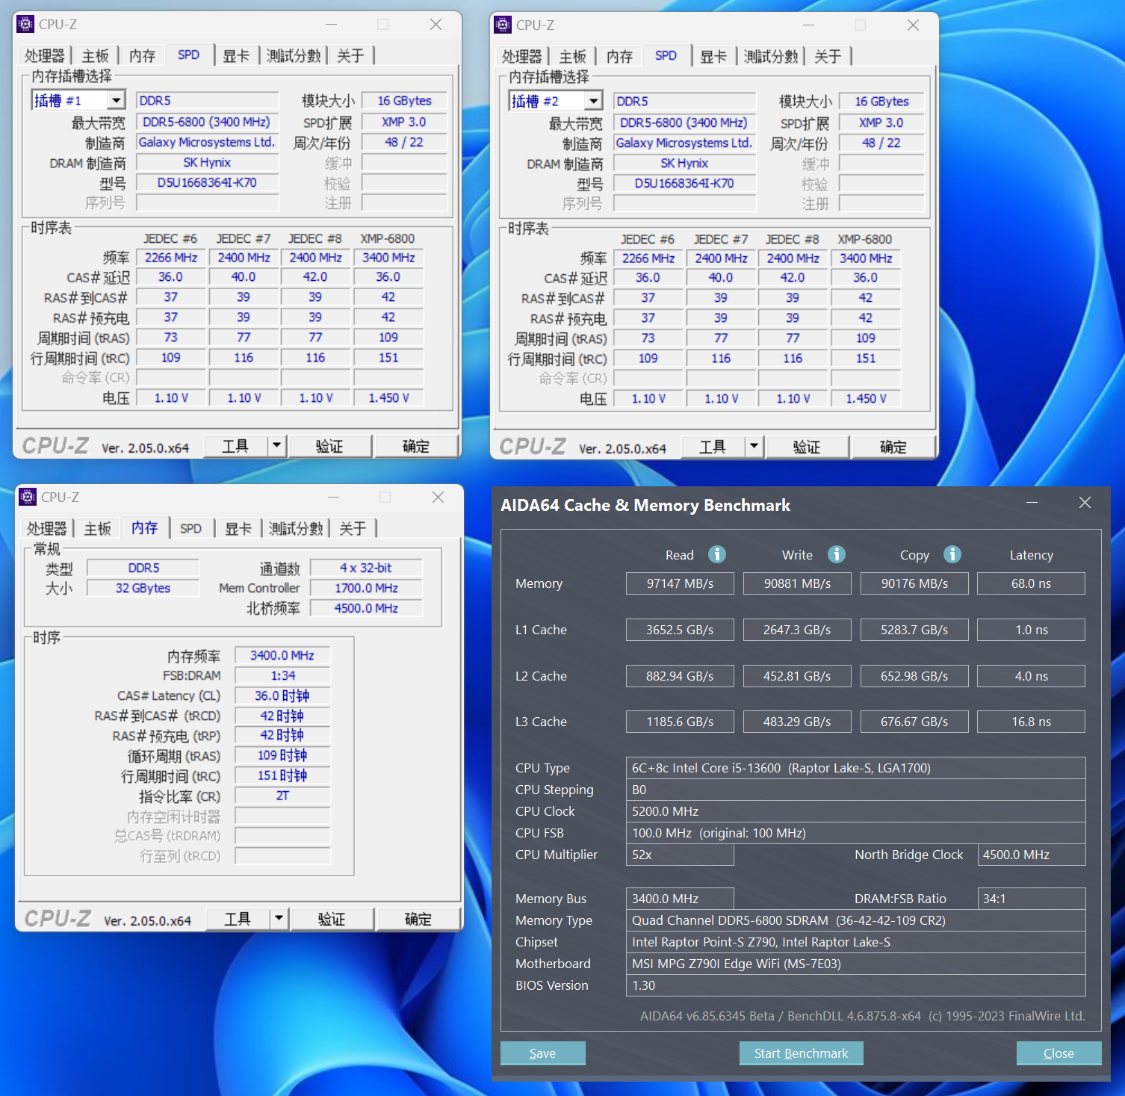The height and width of the screenshot is (1096, 1125).
Task: Click the 大小 32 GBytes value
Action: pyautogui.click(x=143, y=587)
